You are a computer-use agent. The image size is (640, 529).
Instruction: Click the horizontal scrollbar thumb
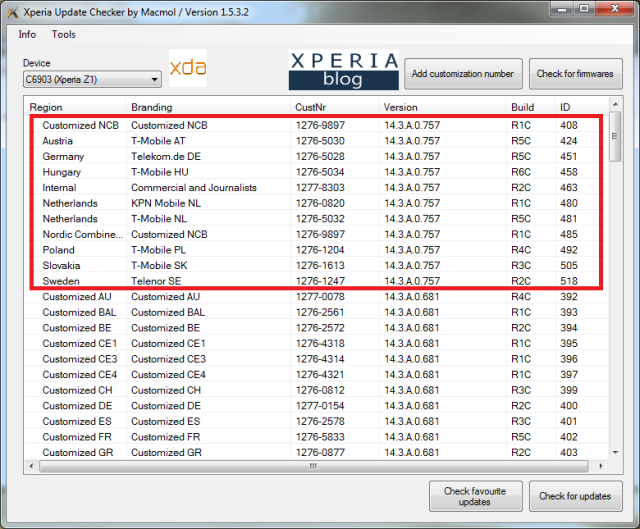pyautogui.click(x=313, y=466)
